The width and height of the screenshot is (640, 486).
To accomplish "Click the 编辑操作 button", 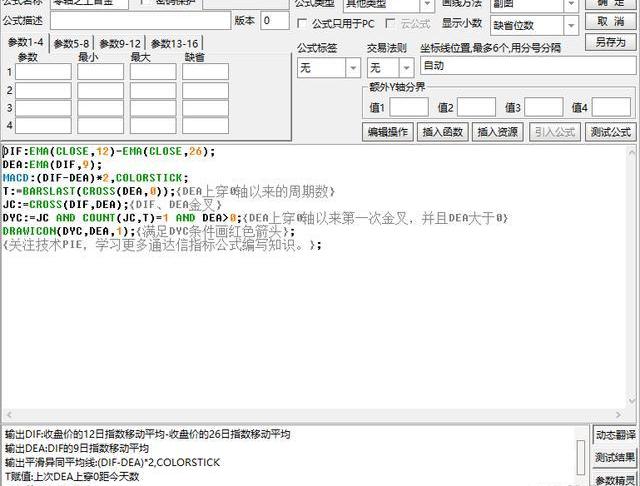I will point(387,131).
